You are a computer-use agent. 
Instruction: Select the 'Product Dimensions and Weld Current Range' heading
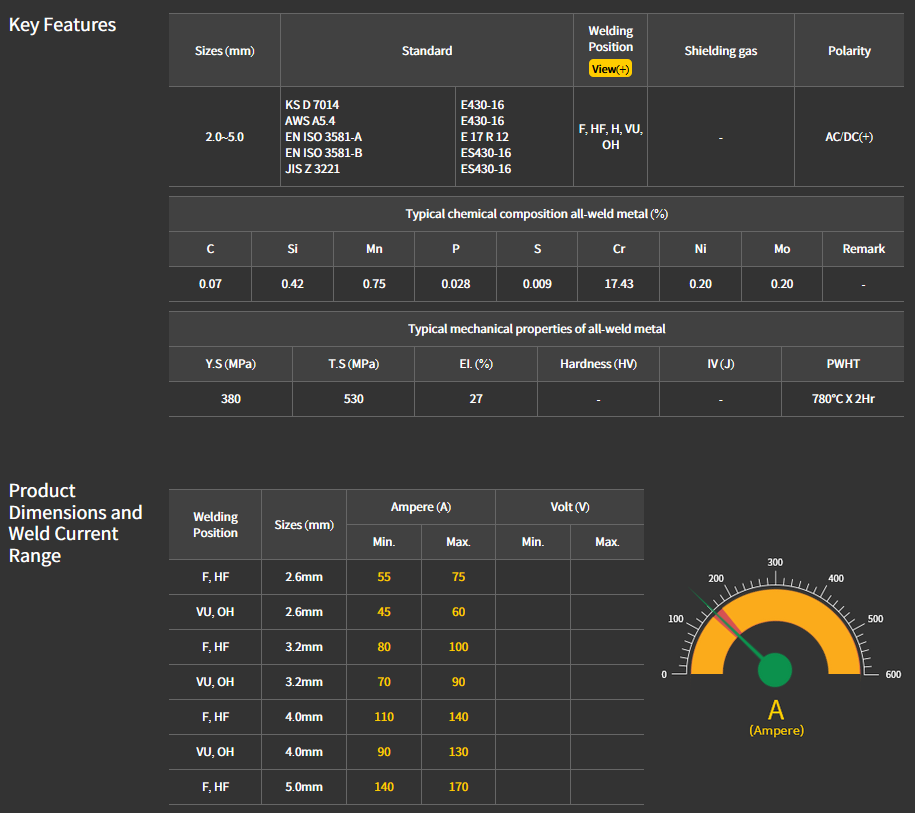click(76, 523)
